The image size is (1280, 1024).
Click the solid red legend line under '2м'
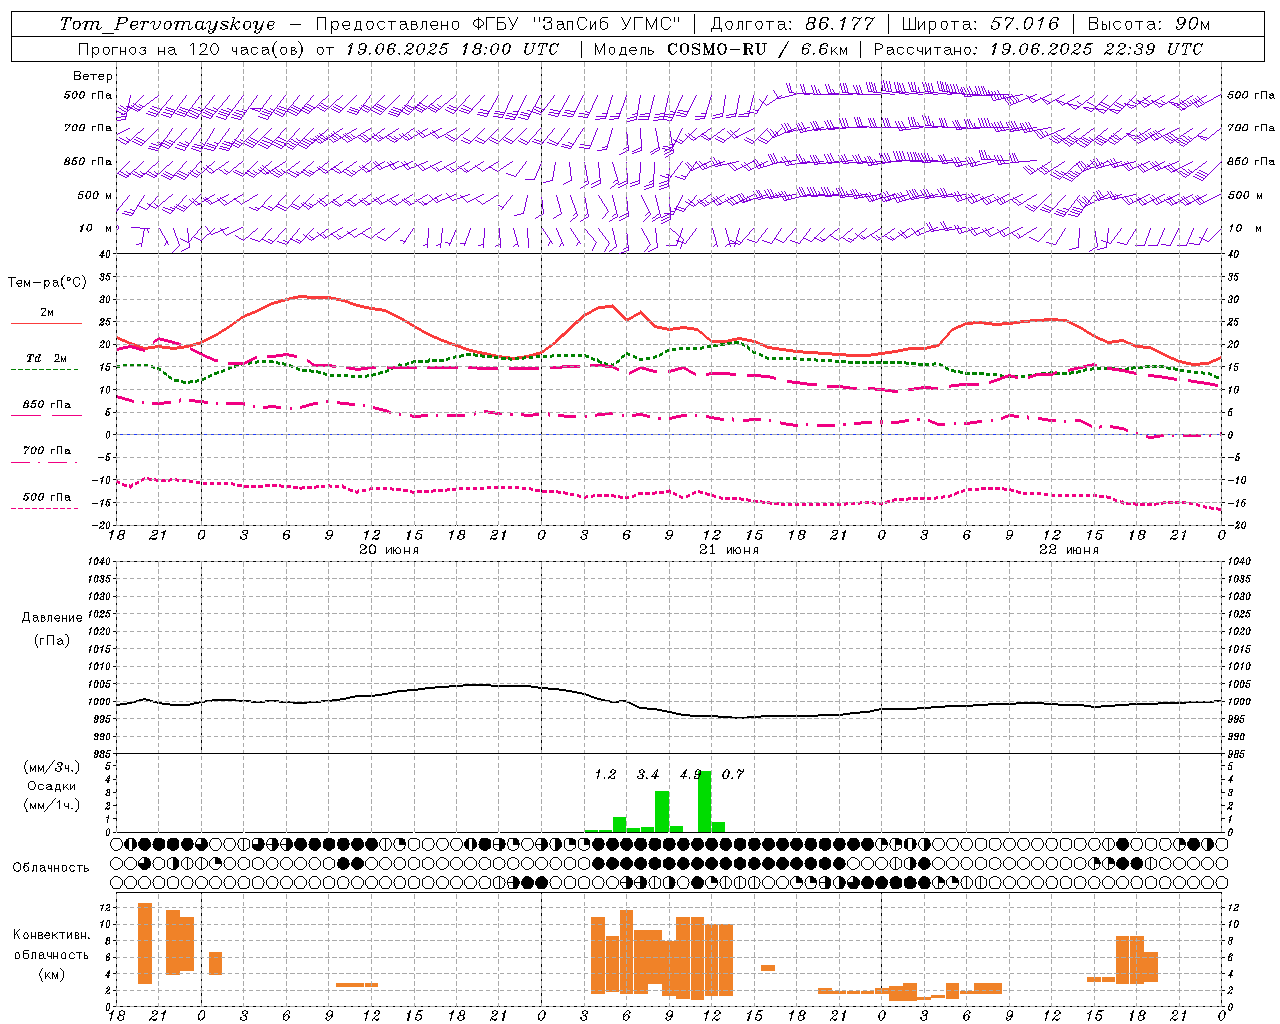[46, 324]
